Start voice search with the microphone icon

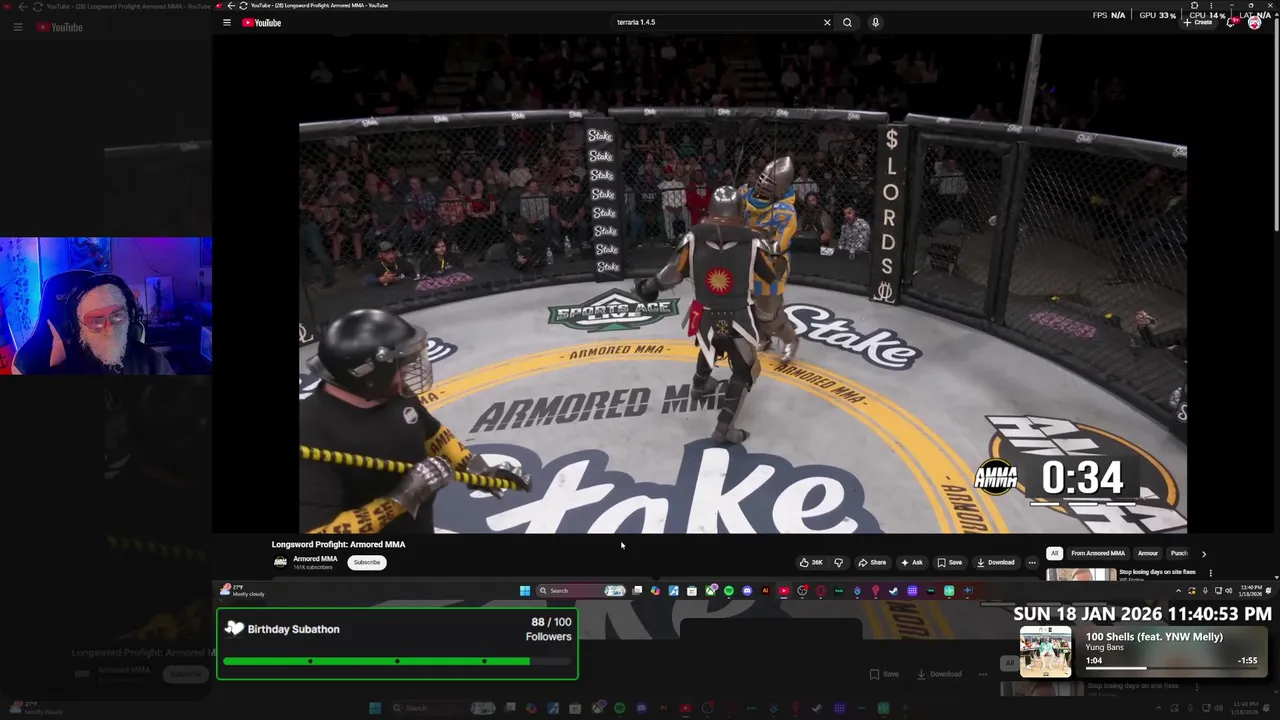[x=875, y=22]
